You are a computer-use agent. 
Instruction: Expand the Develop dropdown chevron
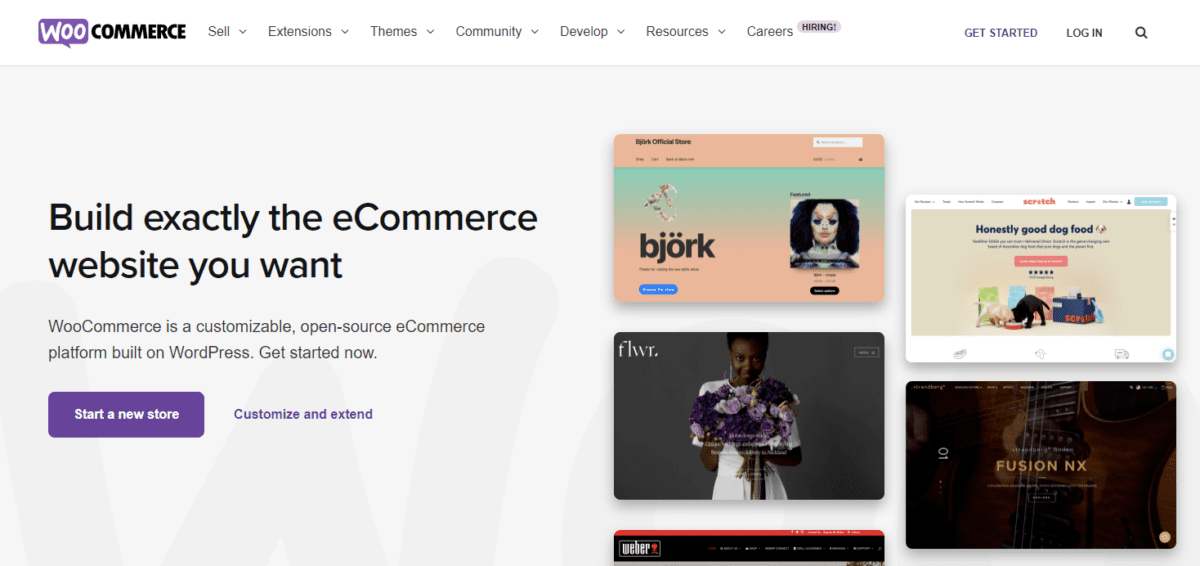point(620,32)
